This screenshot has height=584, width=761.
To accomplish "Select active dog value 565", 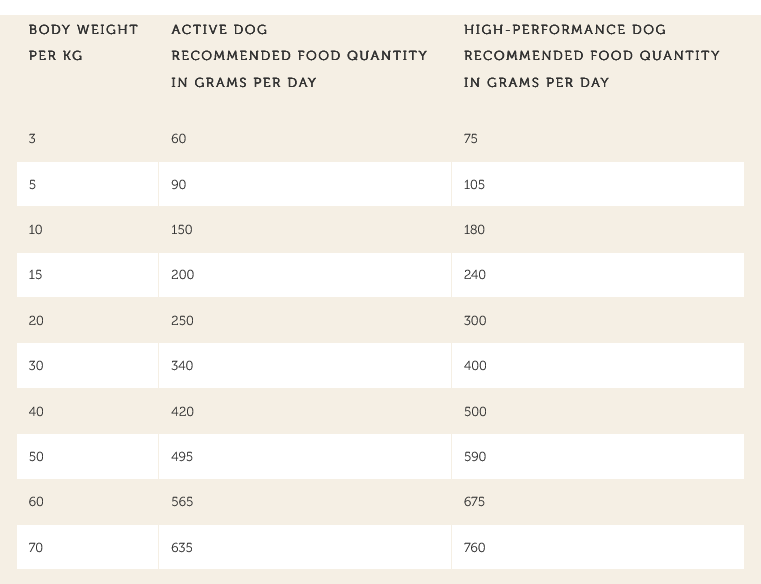I will [182, 501].
